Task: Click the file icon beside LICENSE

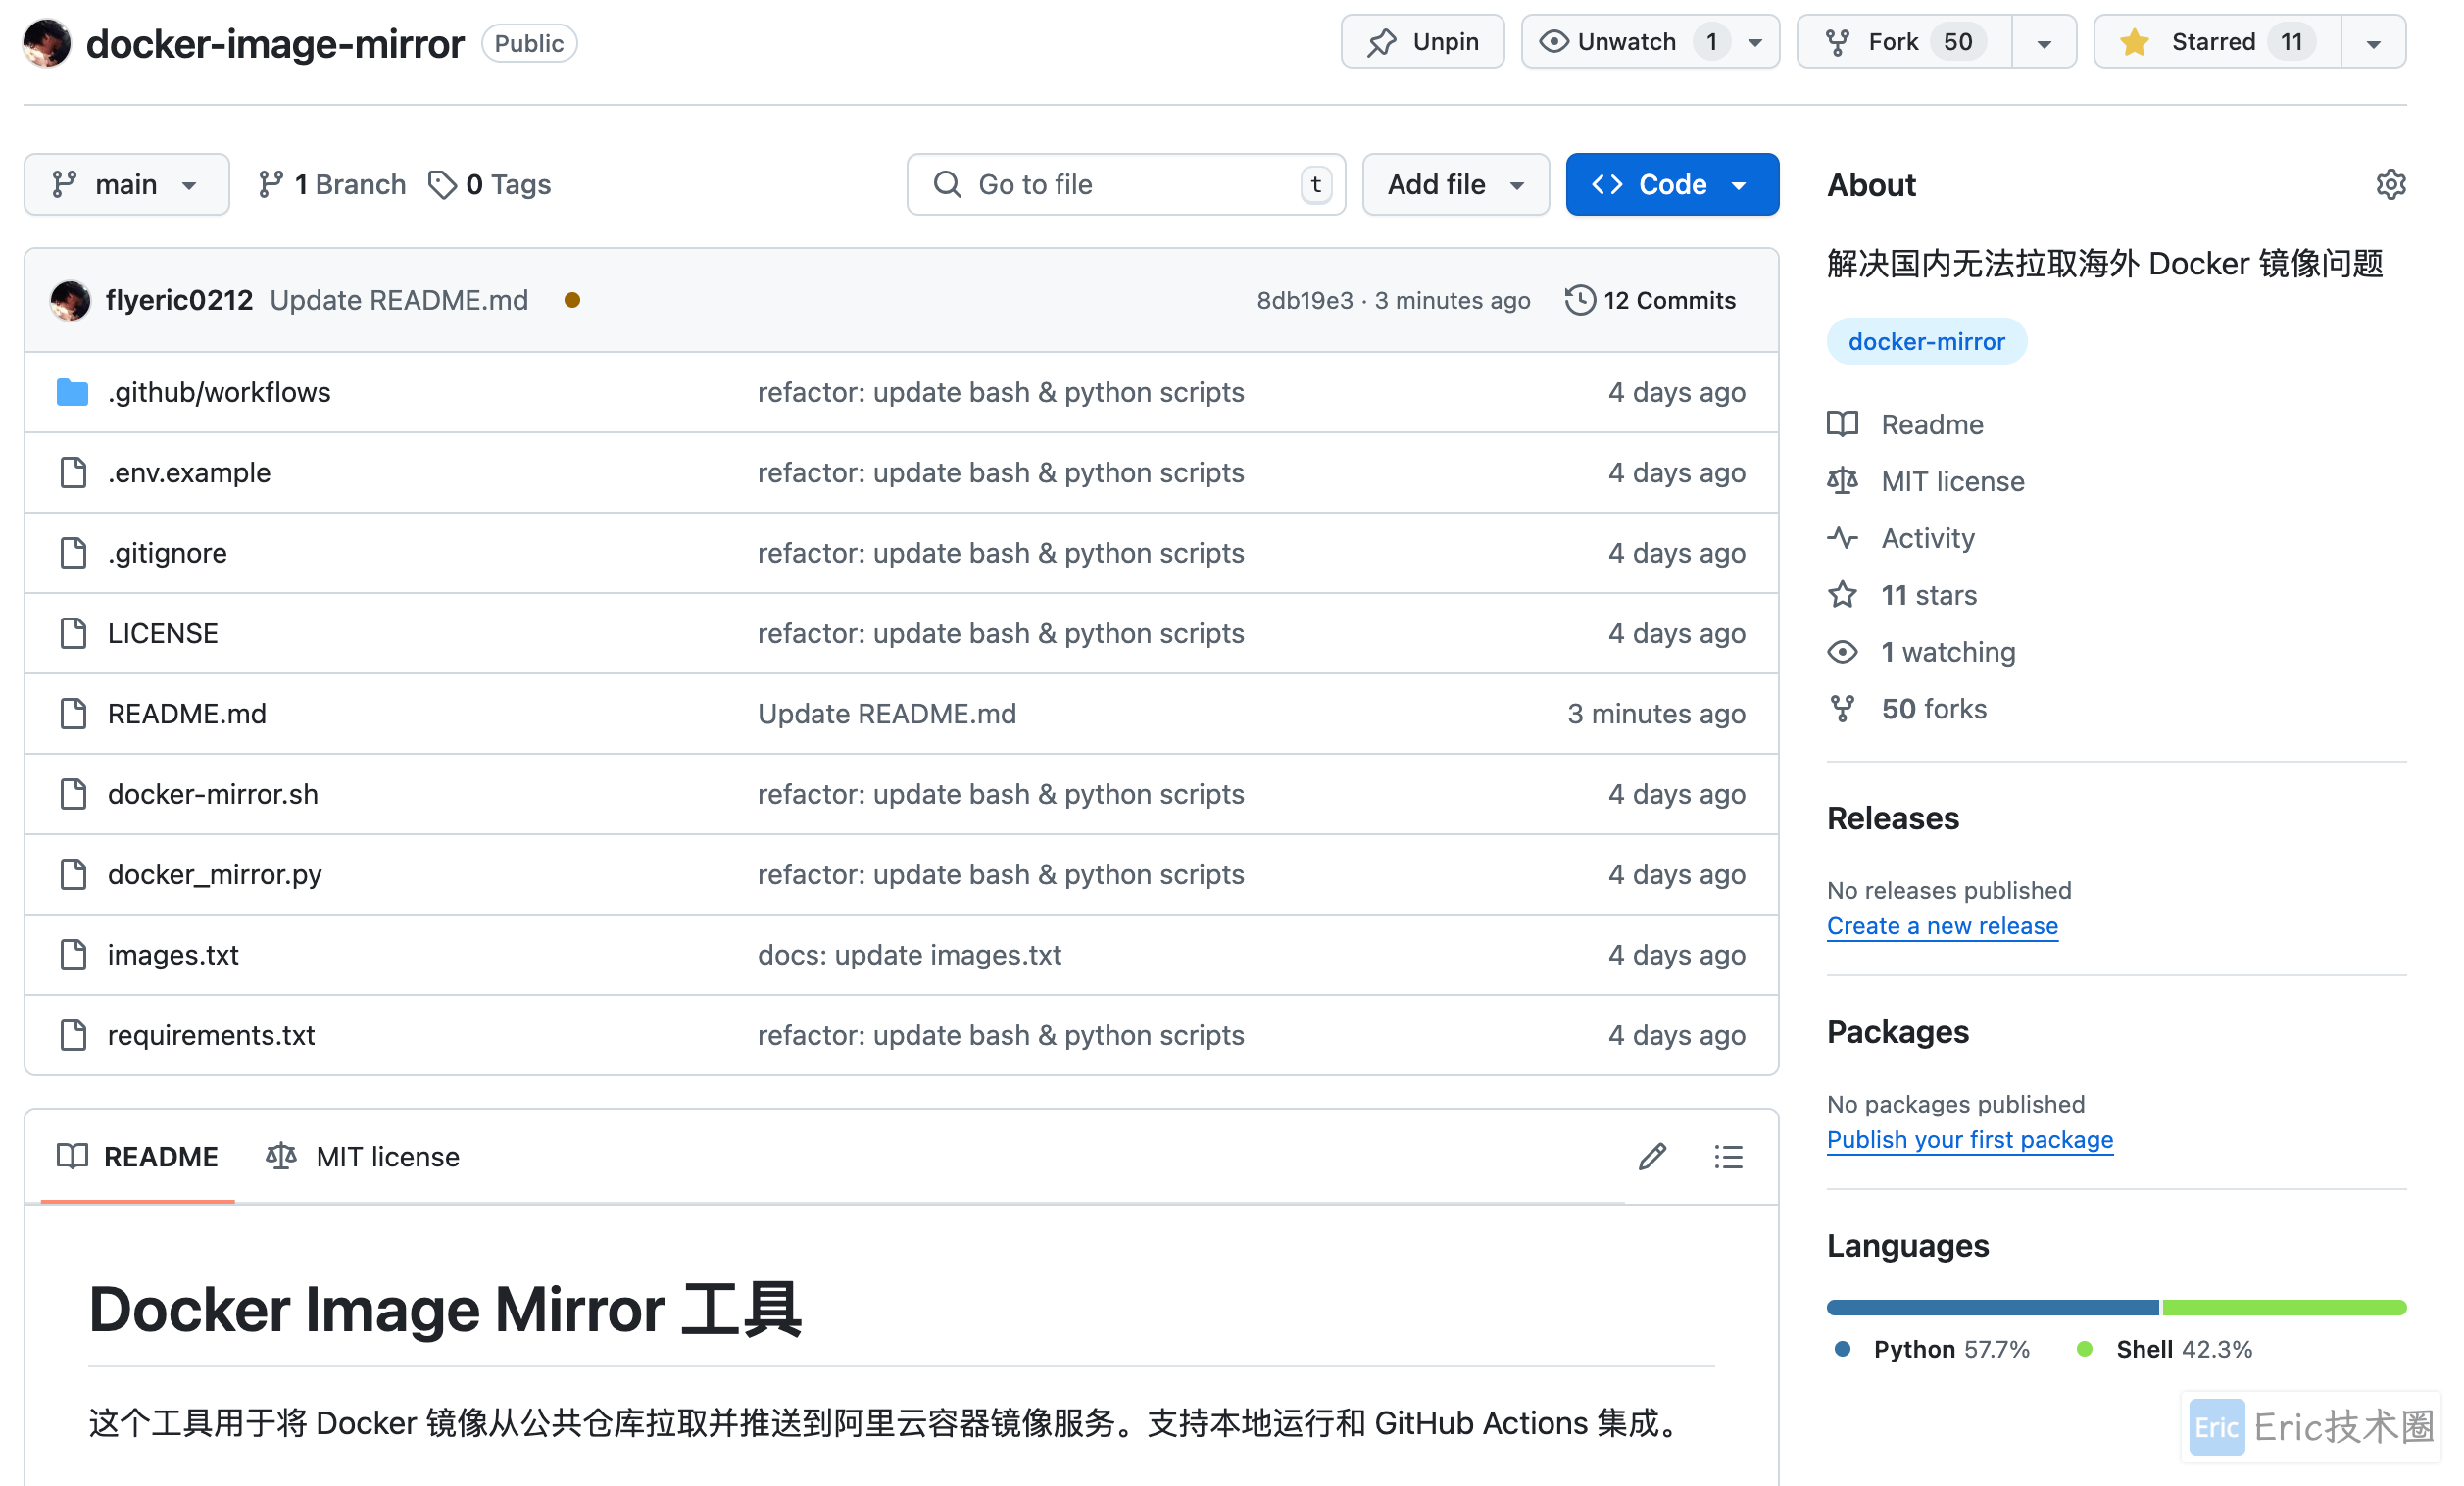Action: tap(72, 633)
